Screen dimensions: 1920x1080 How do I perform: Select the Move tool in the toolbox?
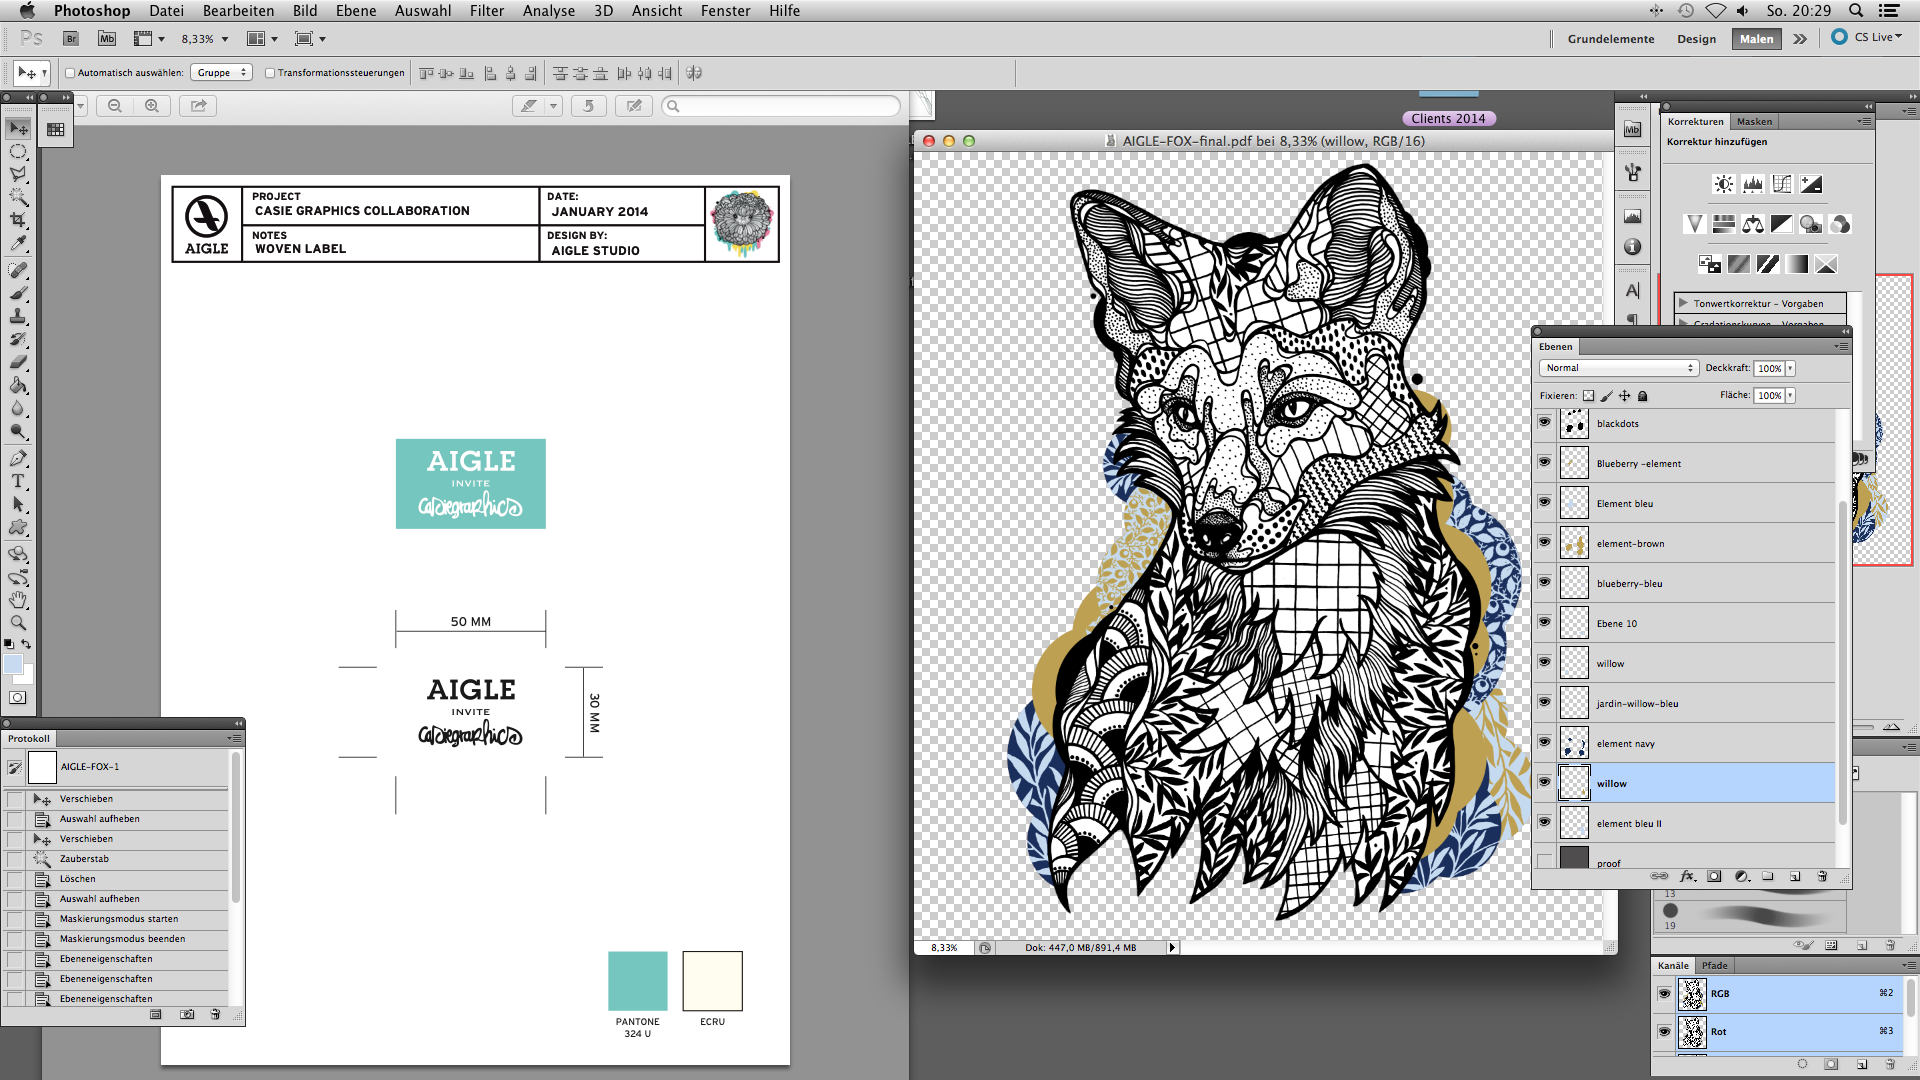pyautogui.click(x=18, y=128)
